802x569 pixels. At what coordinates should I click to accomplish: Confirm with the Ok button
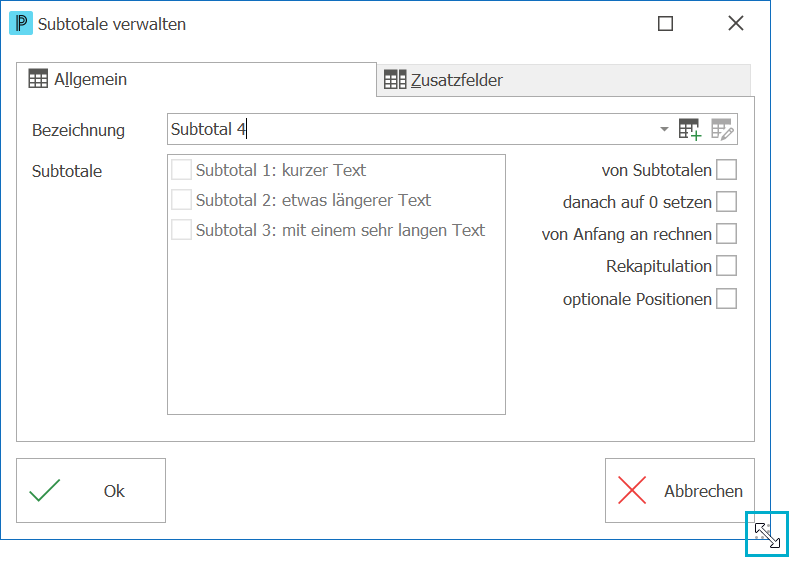[91, 490]
